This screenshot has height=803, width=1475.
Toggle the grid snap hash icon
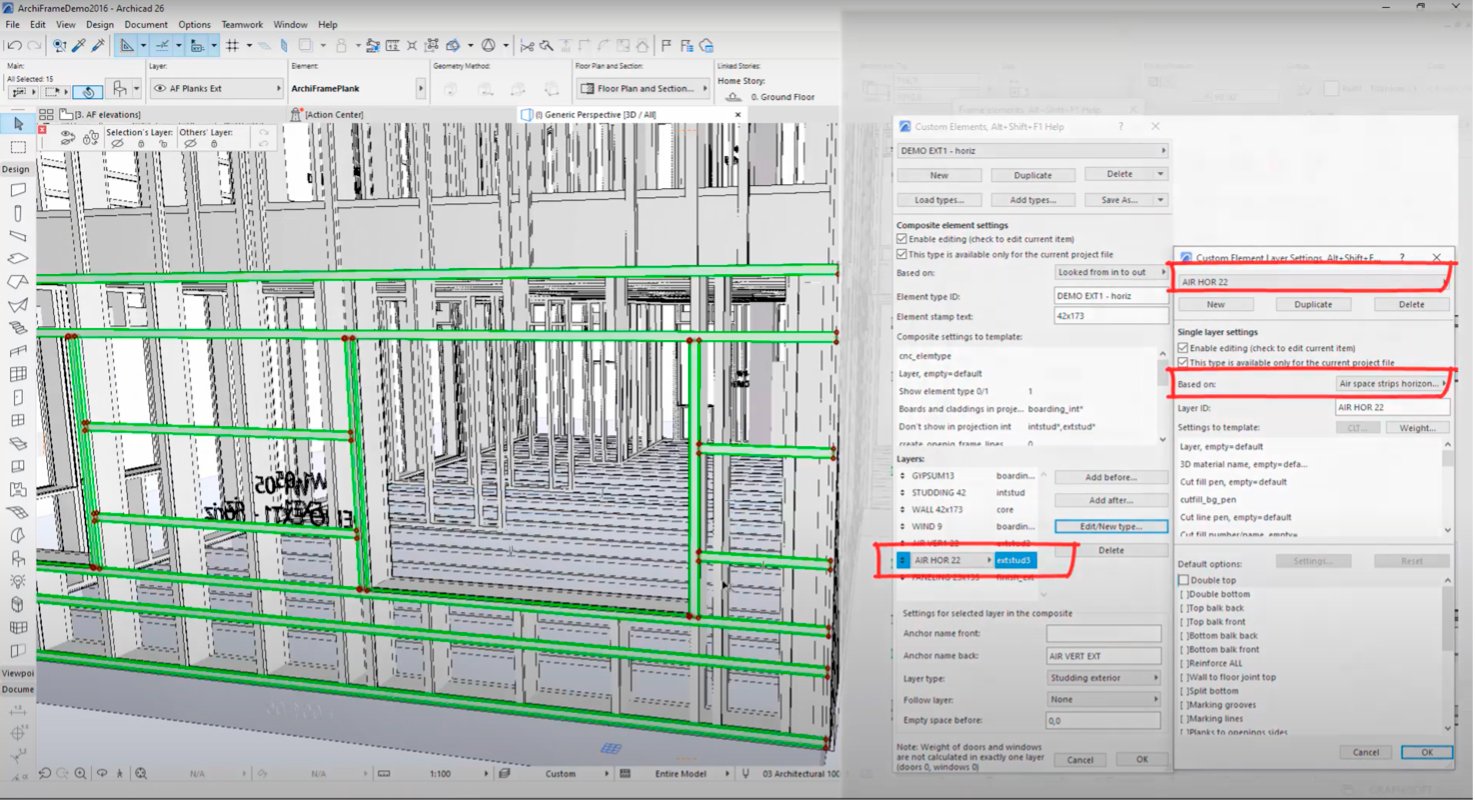click(232, 45)
